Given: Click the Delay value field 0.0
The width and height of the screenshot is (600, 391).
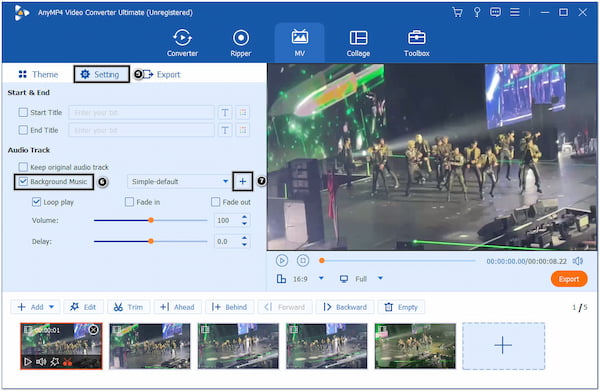Looking at the screenshot, I should coord(227,241).
